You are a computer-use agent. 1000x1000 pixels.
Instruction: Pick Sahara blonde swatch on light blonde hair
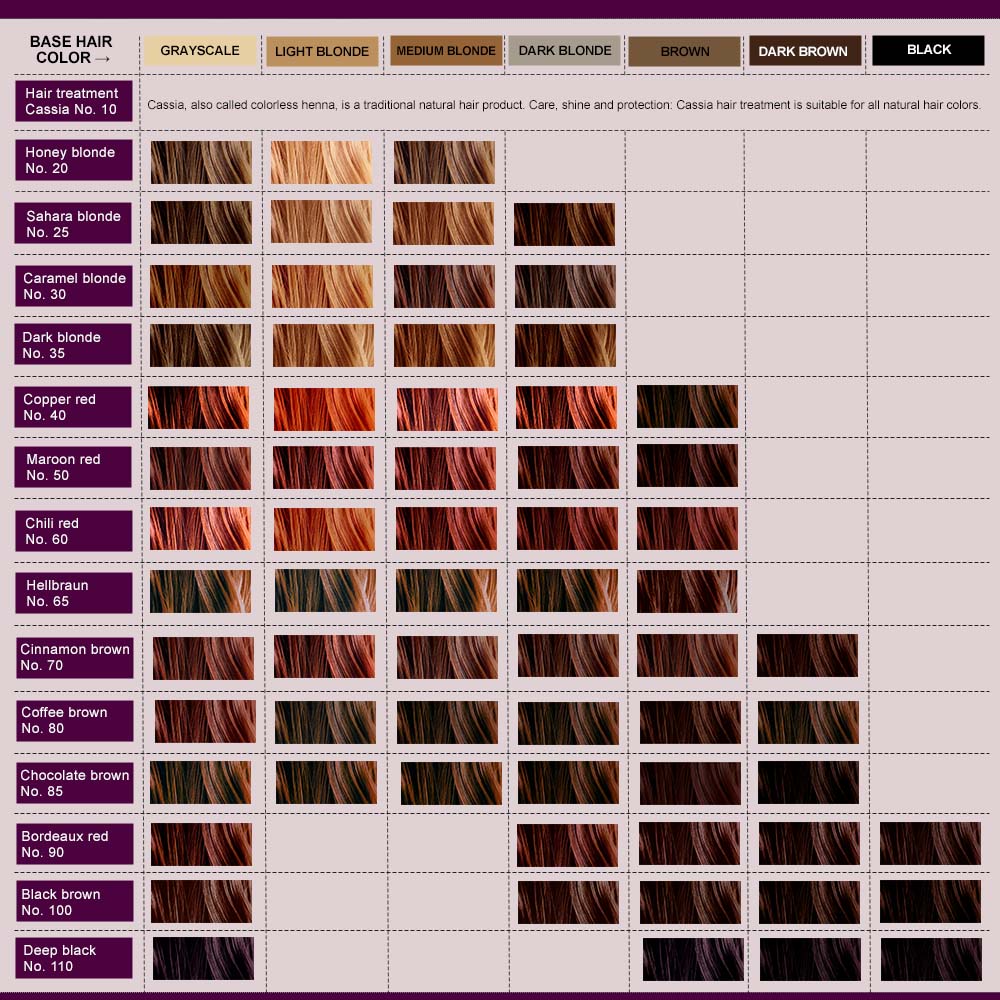(x=321, y=222)
